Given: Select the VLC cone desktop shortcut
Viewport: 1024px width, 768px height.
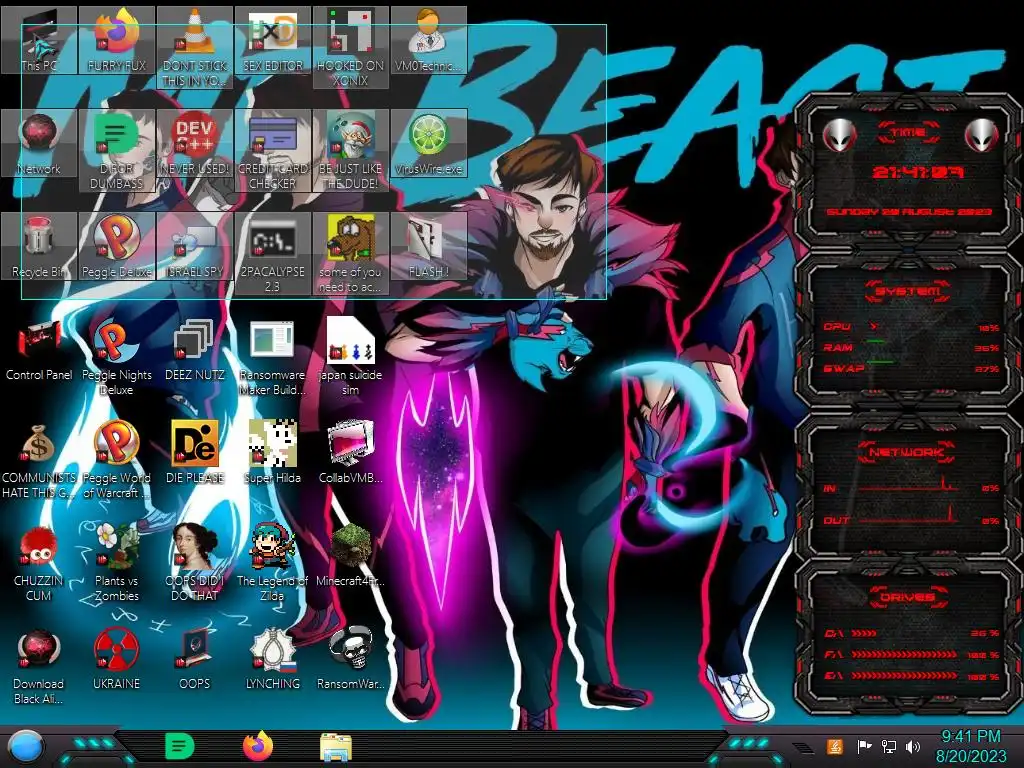Looking at the screenshot, I should [x=195, y=47].
